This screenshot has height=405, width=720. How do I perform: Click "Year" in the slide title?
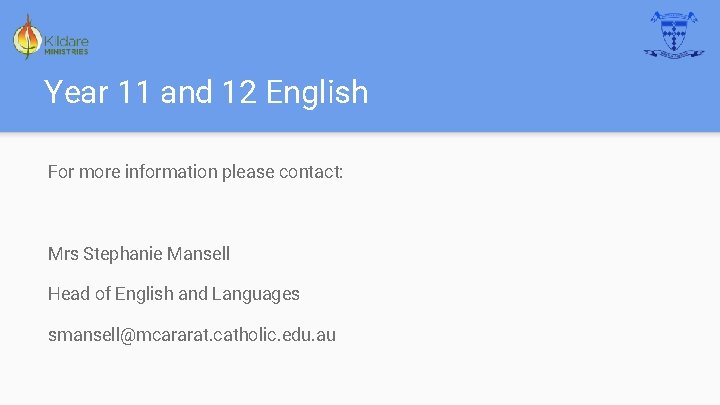[x=77, y=92]
